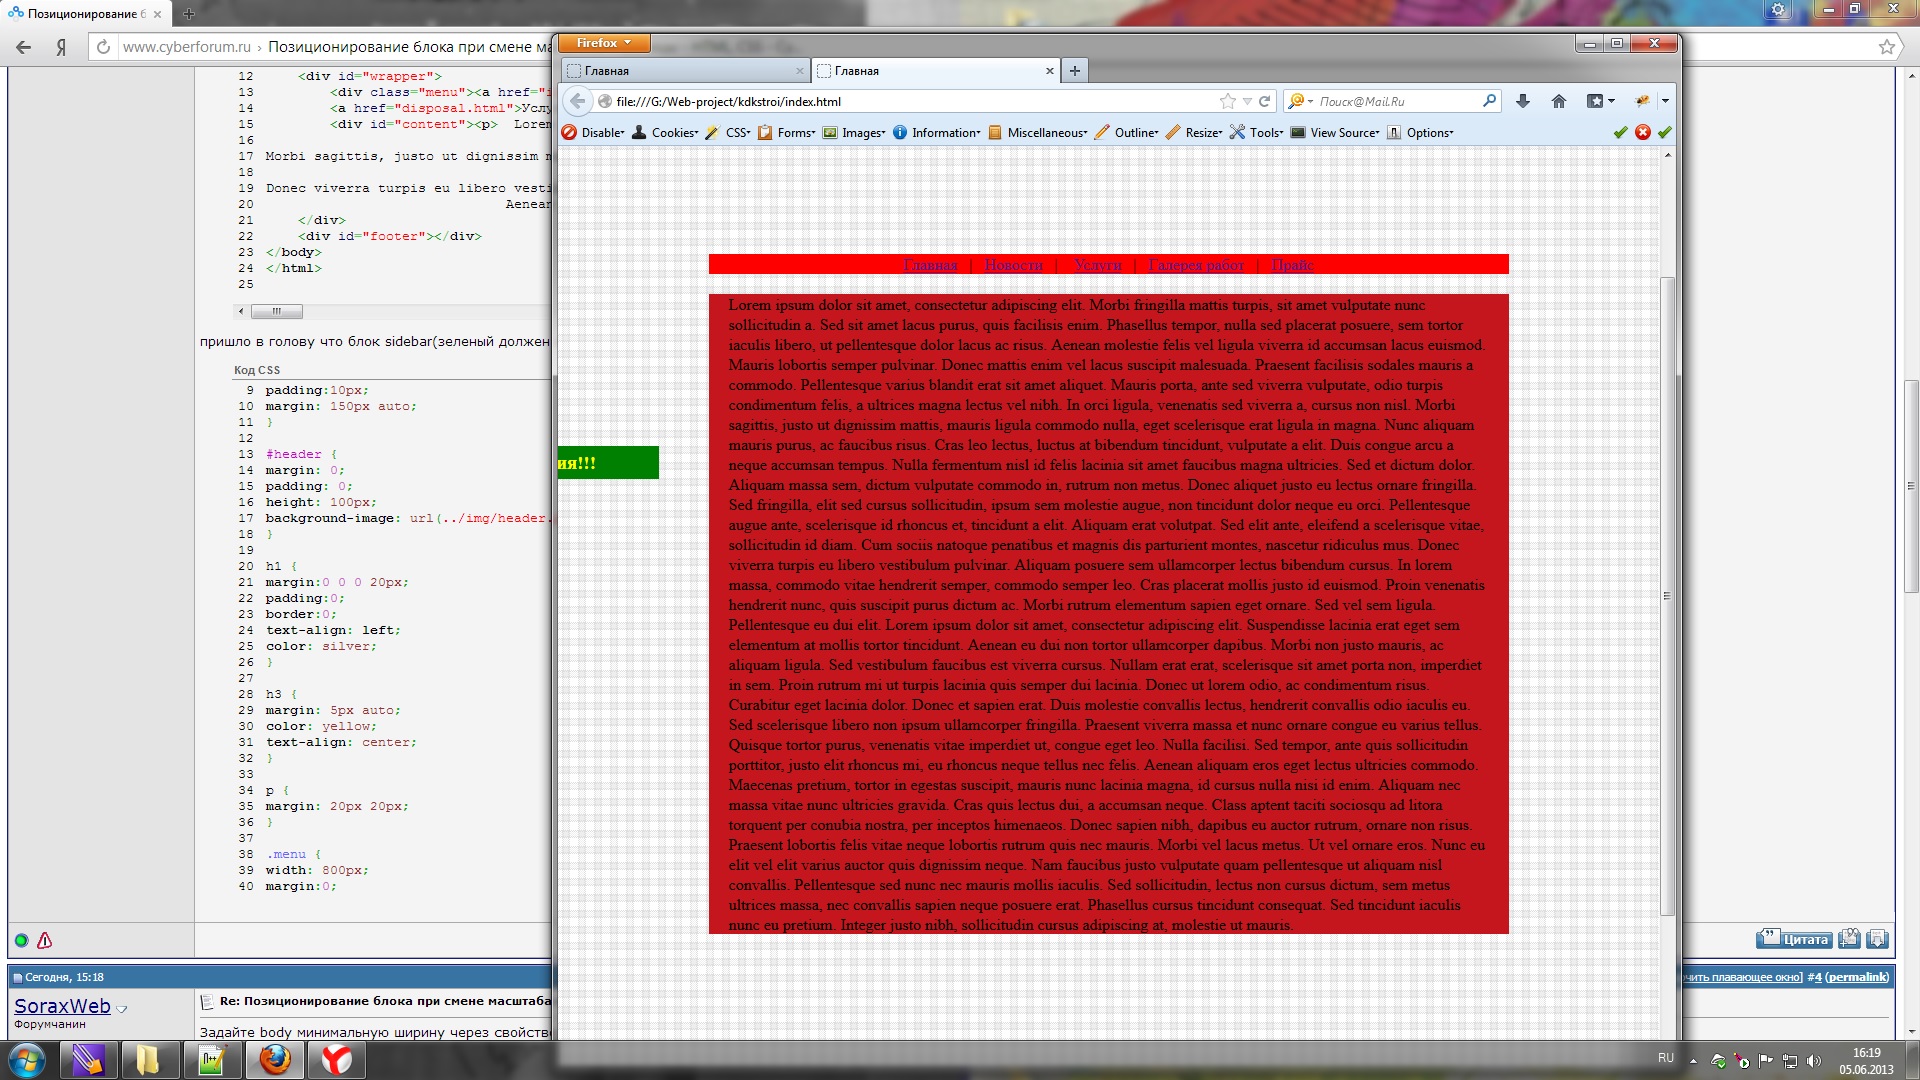Click the SoraxWeb username link
This screenshot has height=1080, width=1920.
(62, 1006)
